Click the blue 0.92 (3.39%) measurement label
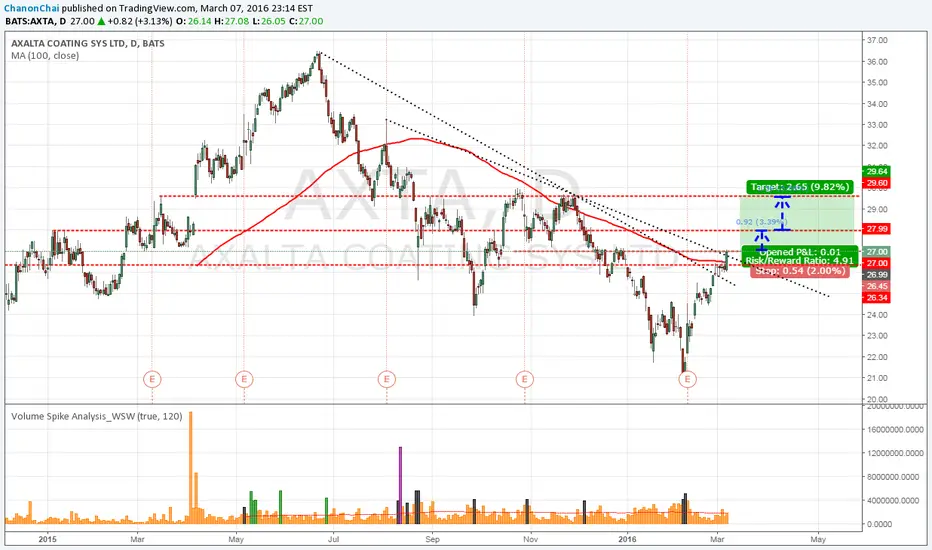 coord(761,222)
